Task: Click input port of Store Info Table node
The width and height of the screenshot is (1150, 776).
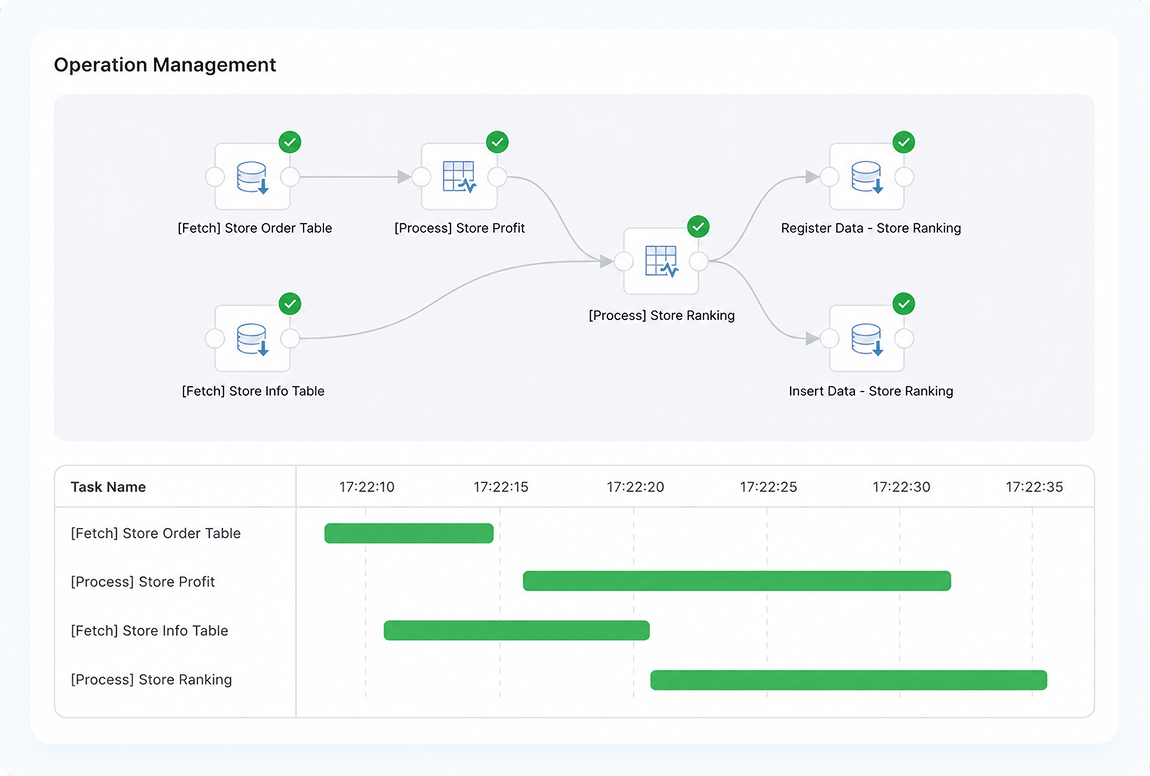Action: point(215,338)
